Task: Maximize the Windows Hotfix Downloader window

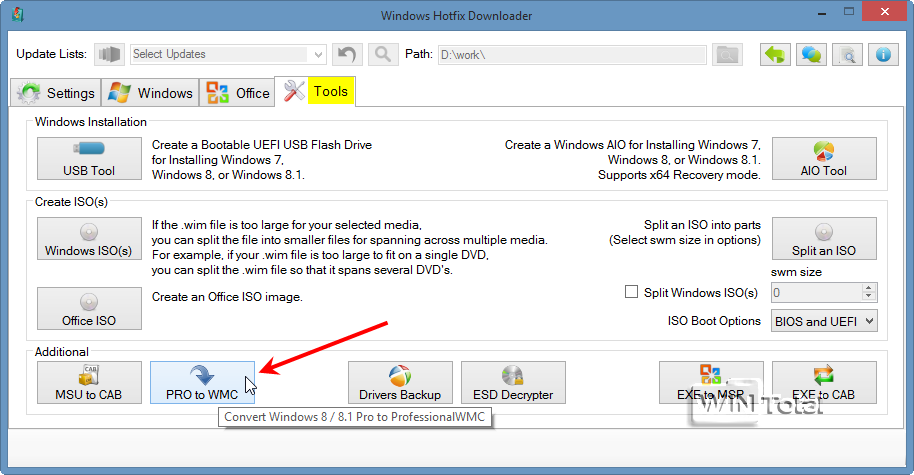Action: point(849,12)
